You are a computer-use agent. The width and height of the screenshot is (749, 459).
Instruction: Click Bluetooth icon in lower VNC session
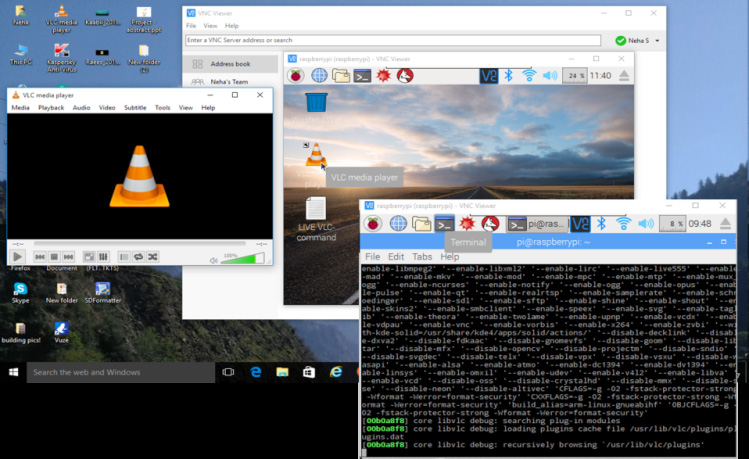pos(601,224)
